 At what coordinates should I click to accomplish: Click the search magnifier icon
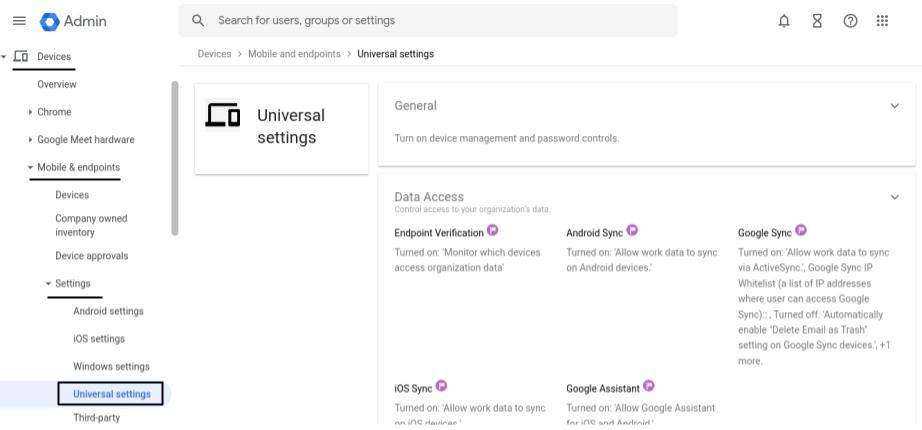[x=198, y=21]
